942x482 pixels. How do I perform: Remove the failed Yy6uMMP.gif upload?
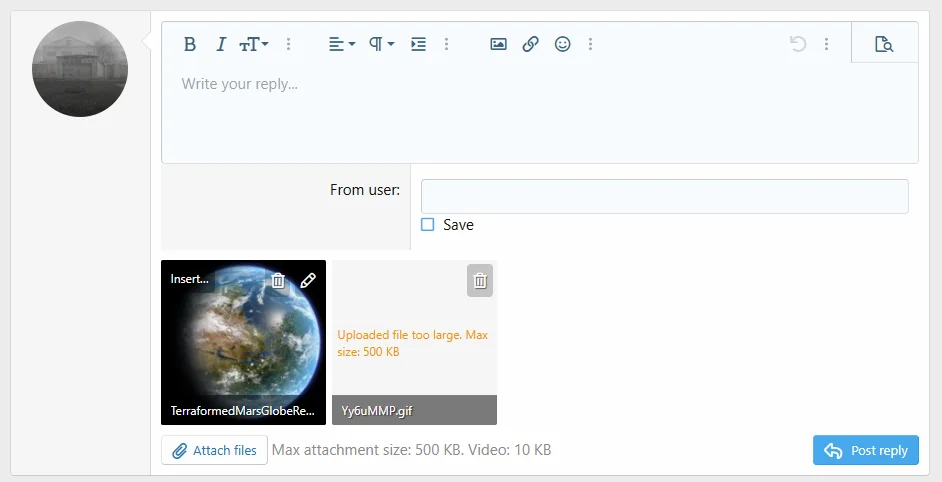(480, 281)
